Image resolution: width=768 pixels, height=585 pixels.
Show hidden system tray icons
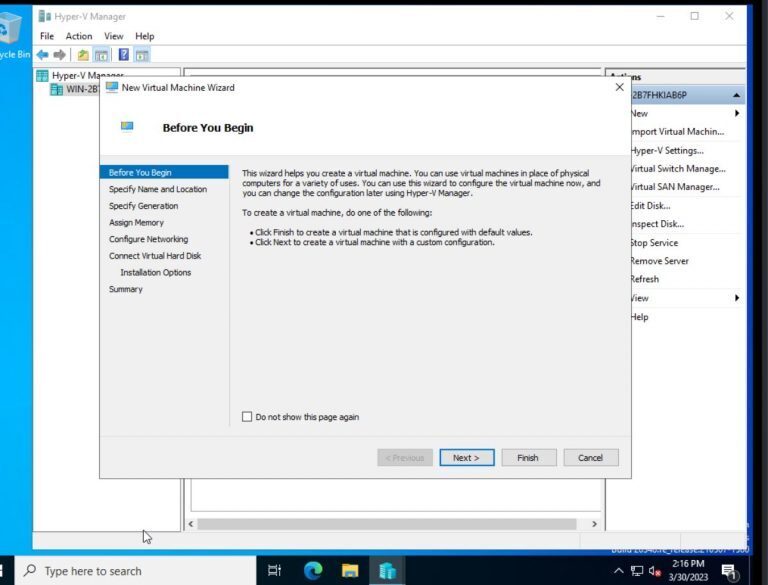pos(618,571)
